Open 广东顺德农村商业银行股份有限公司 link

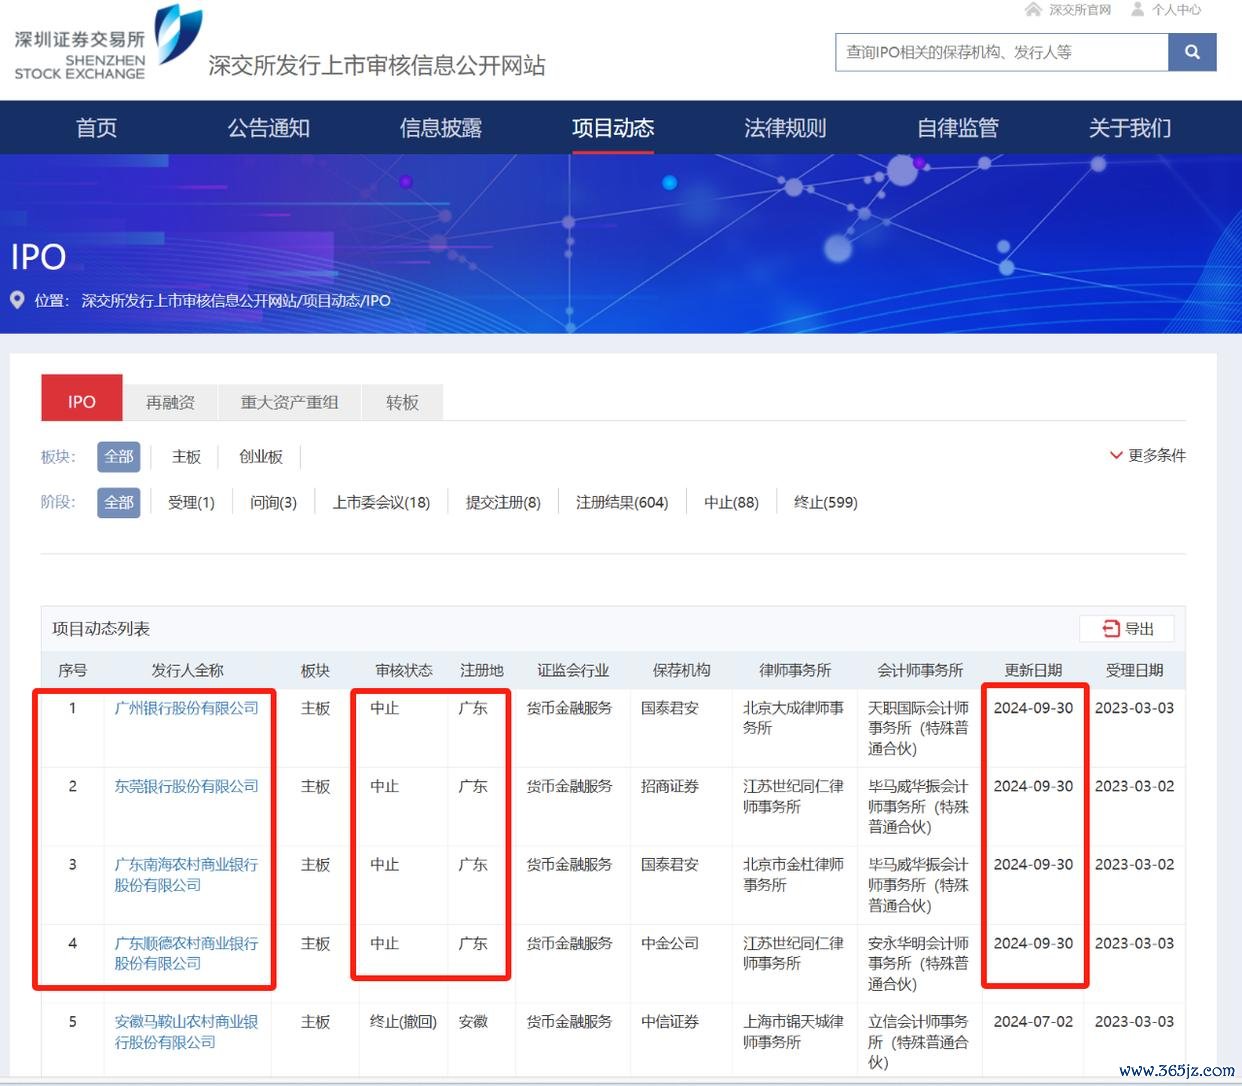pos(186,953)
